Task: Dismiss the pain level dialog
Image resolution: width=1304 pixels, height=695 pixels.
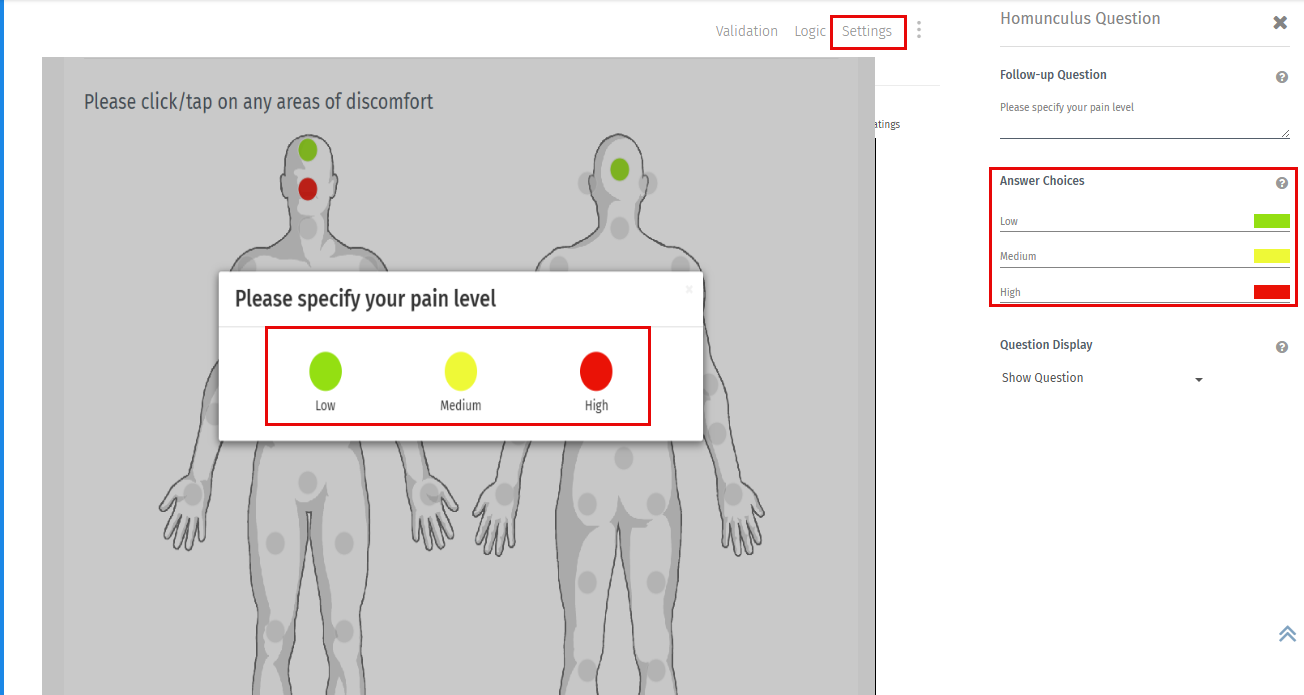Action: coord(688,289)
